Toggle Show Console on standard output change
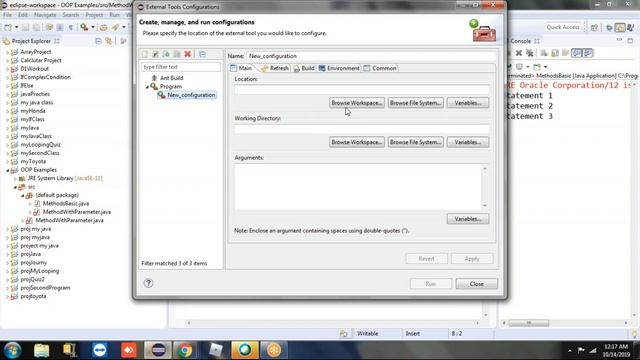The width and height of the screenshot is (640, 360). point(576,53)
